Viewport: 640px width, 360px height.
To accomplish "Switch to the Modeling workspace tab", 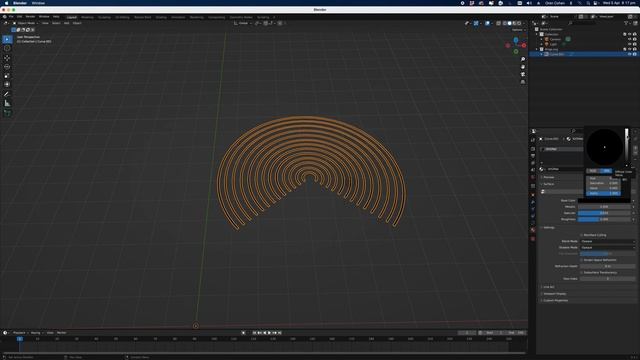I will (87, 18).
